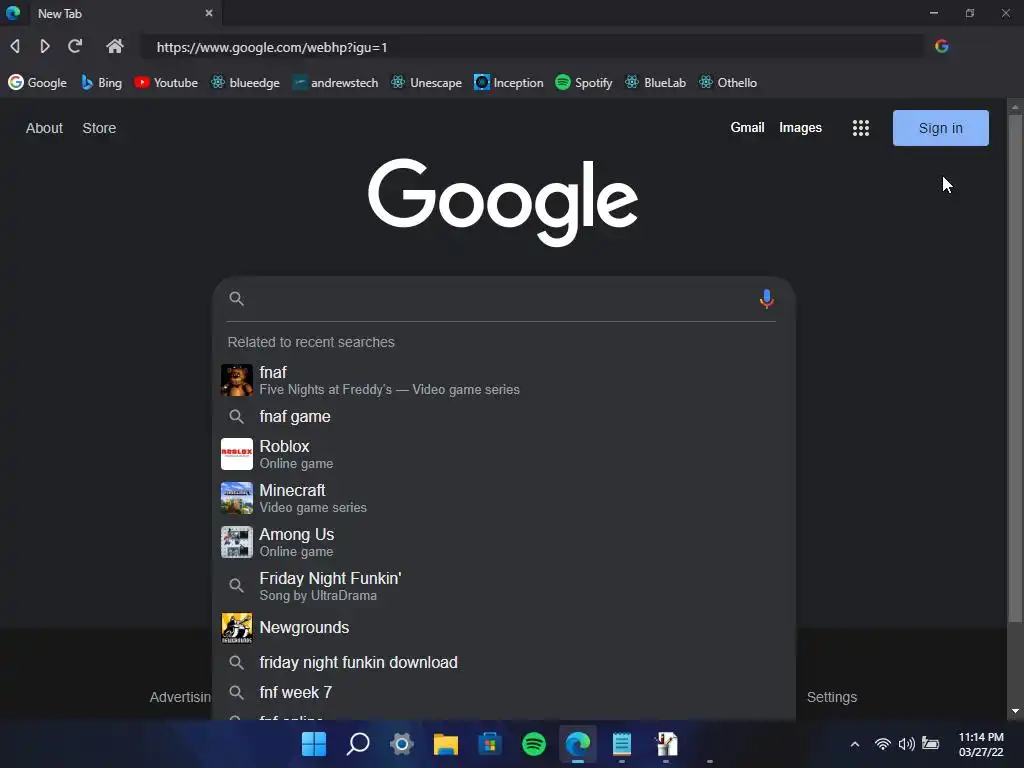Select the Roblox suggestion
The height and width of the screenshot is (768, 1024).
[504, 454]
